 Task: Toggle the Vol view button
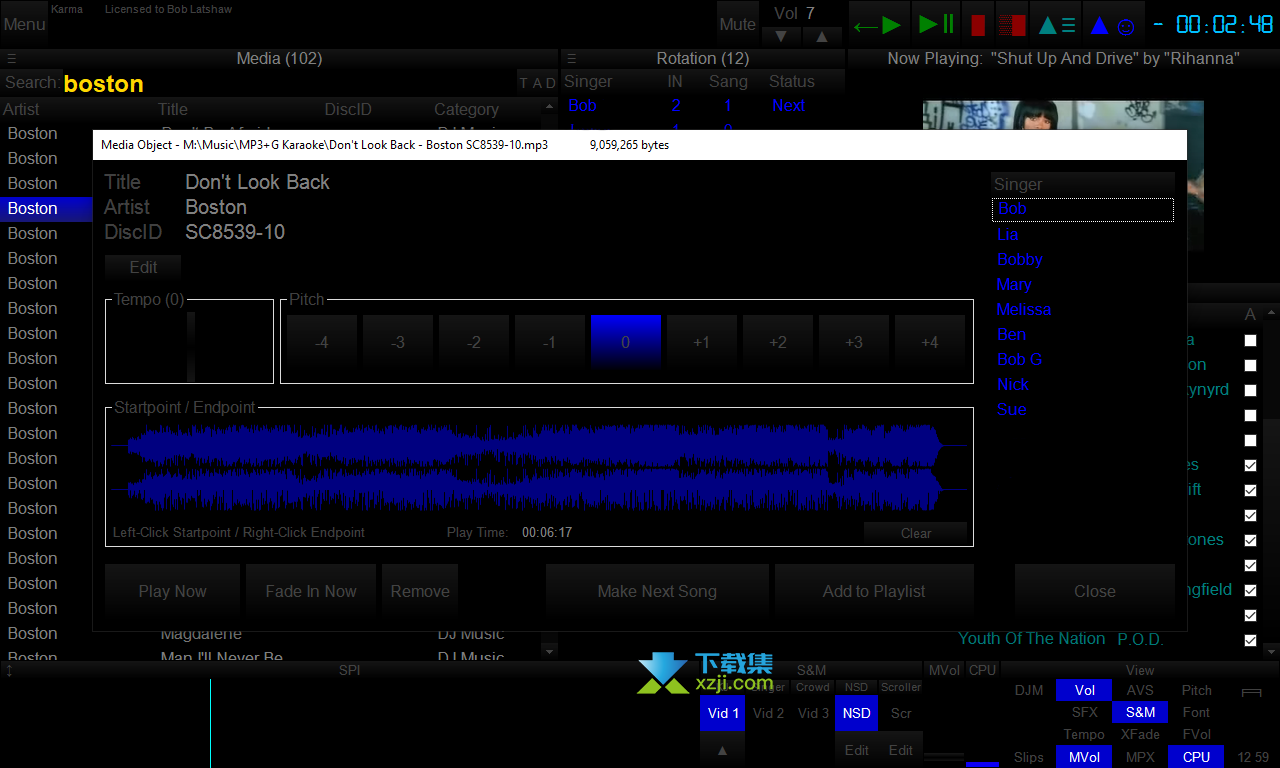click(x=1085, y=690)
